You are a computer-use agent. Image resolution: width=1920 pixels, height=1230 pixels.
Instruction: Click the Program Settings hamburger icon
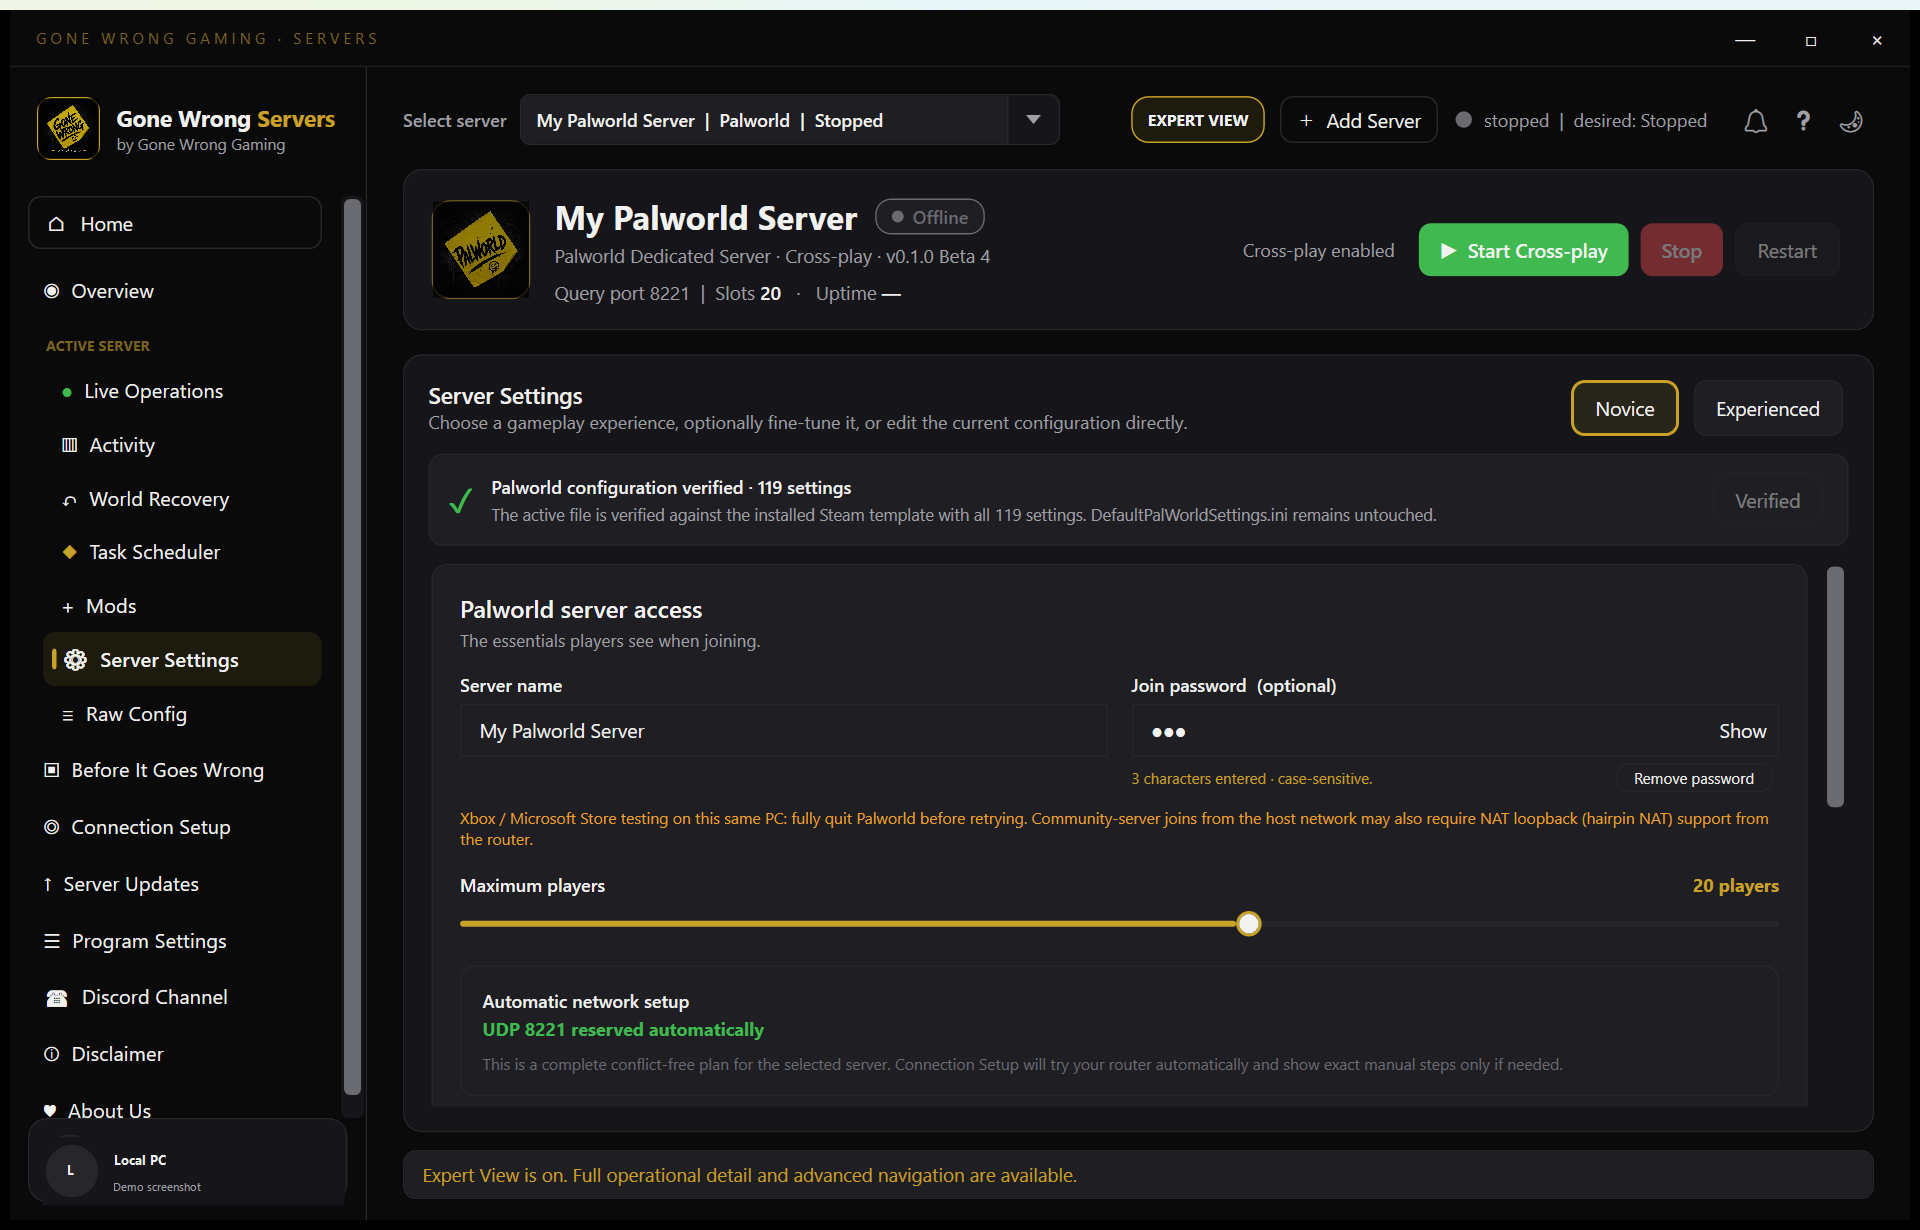point(52,941)
